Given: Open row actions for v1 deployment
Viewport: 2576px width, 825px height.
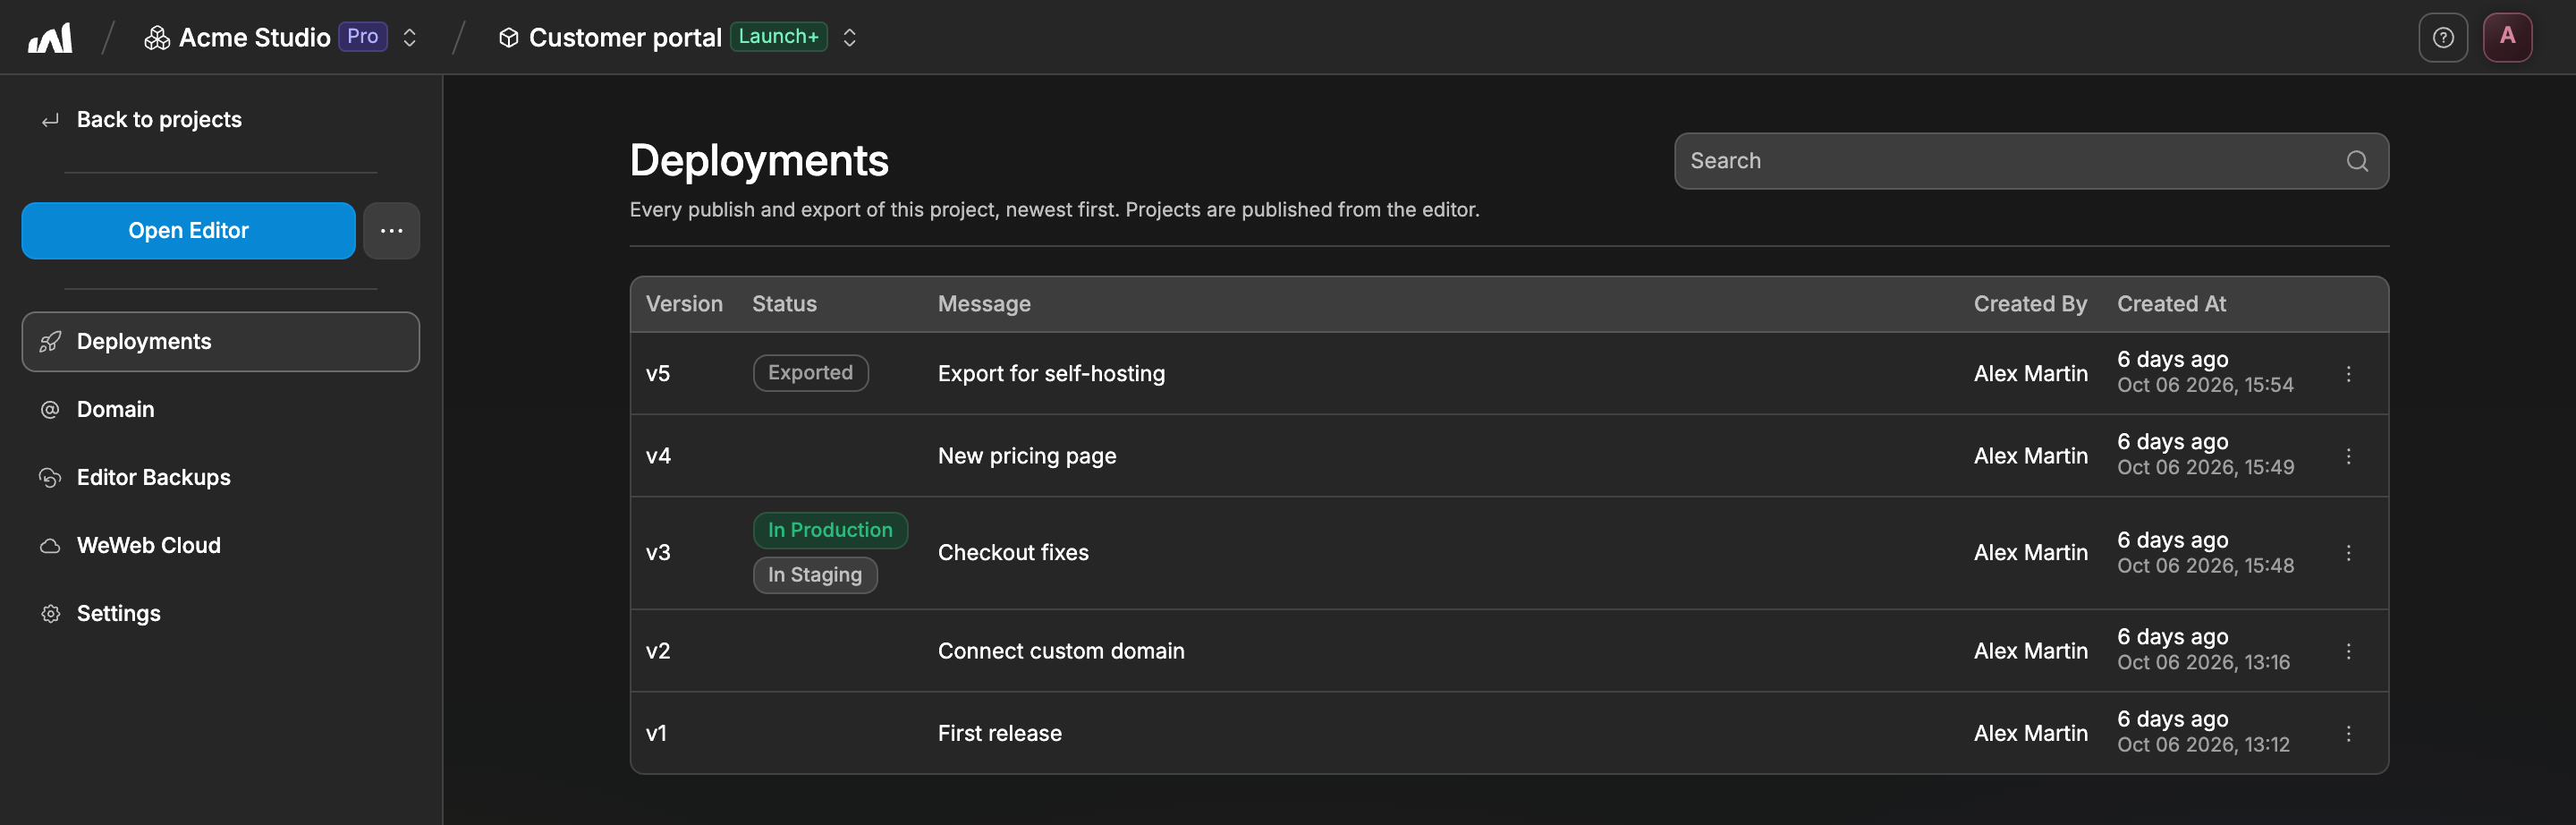Looking at the screenshot, I should pyautogui.click(x=2348, y=733).
